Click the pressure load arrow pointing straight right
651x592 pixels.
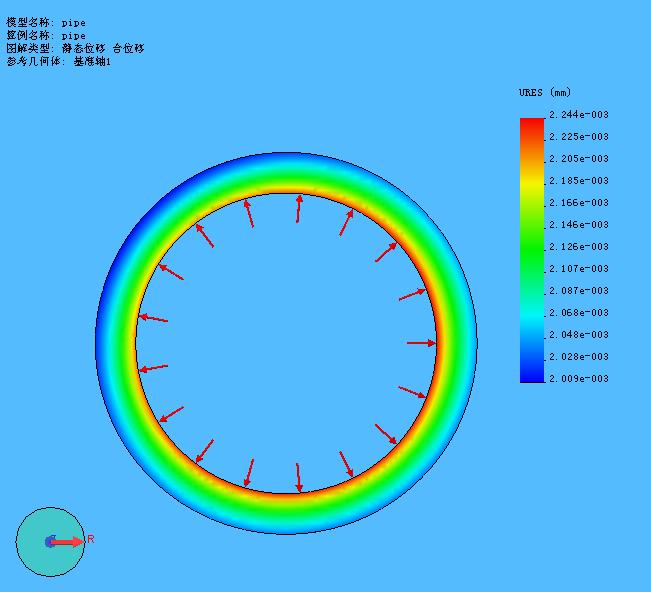tap(421, 343)
